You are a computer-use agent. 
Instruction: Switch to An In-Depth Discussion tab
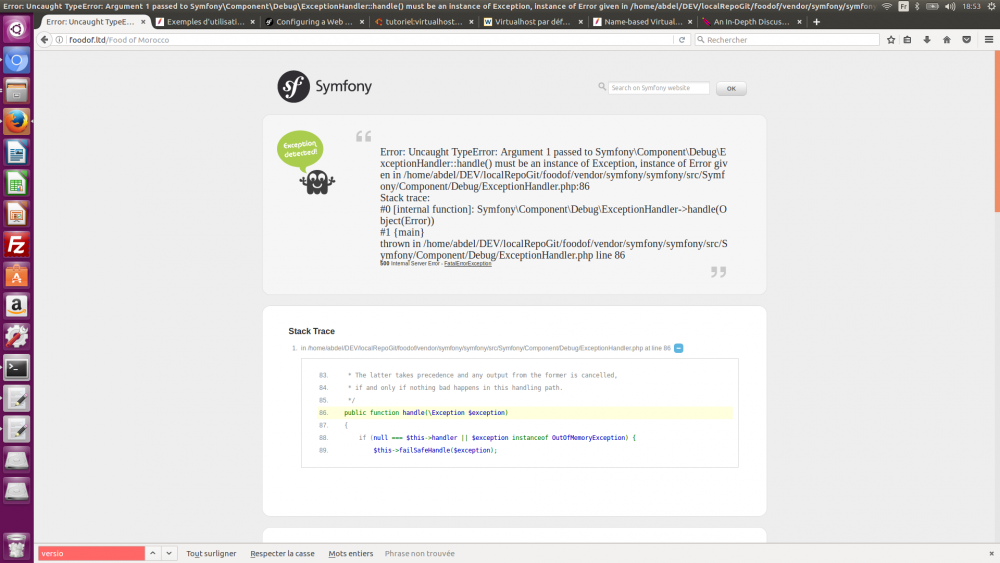[751, 22]
